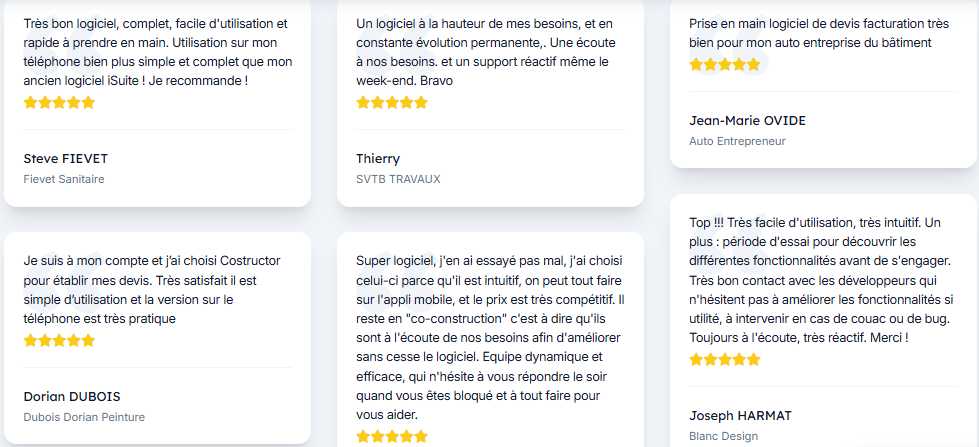This screenshot has height=447, width=979.
Task: Click the review text starting "Très bon logiciel"
Action: coord(156,50)
